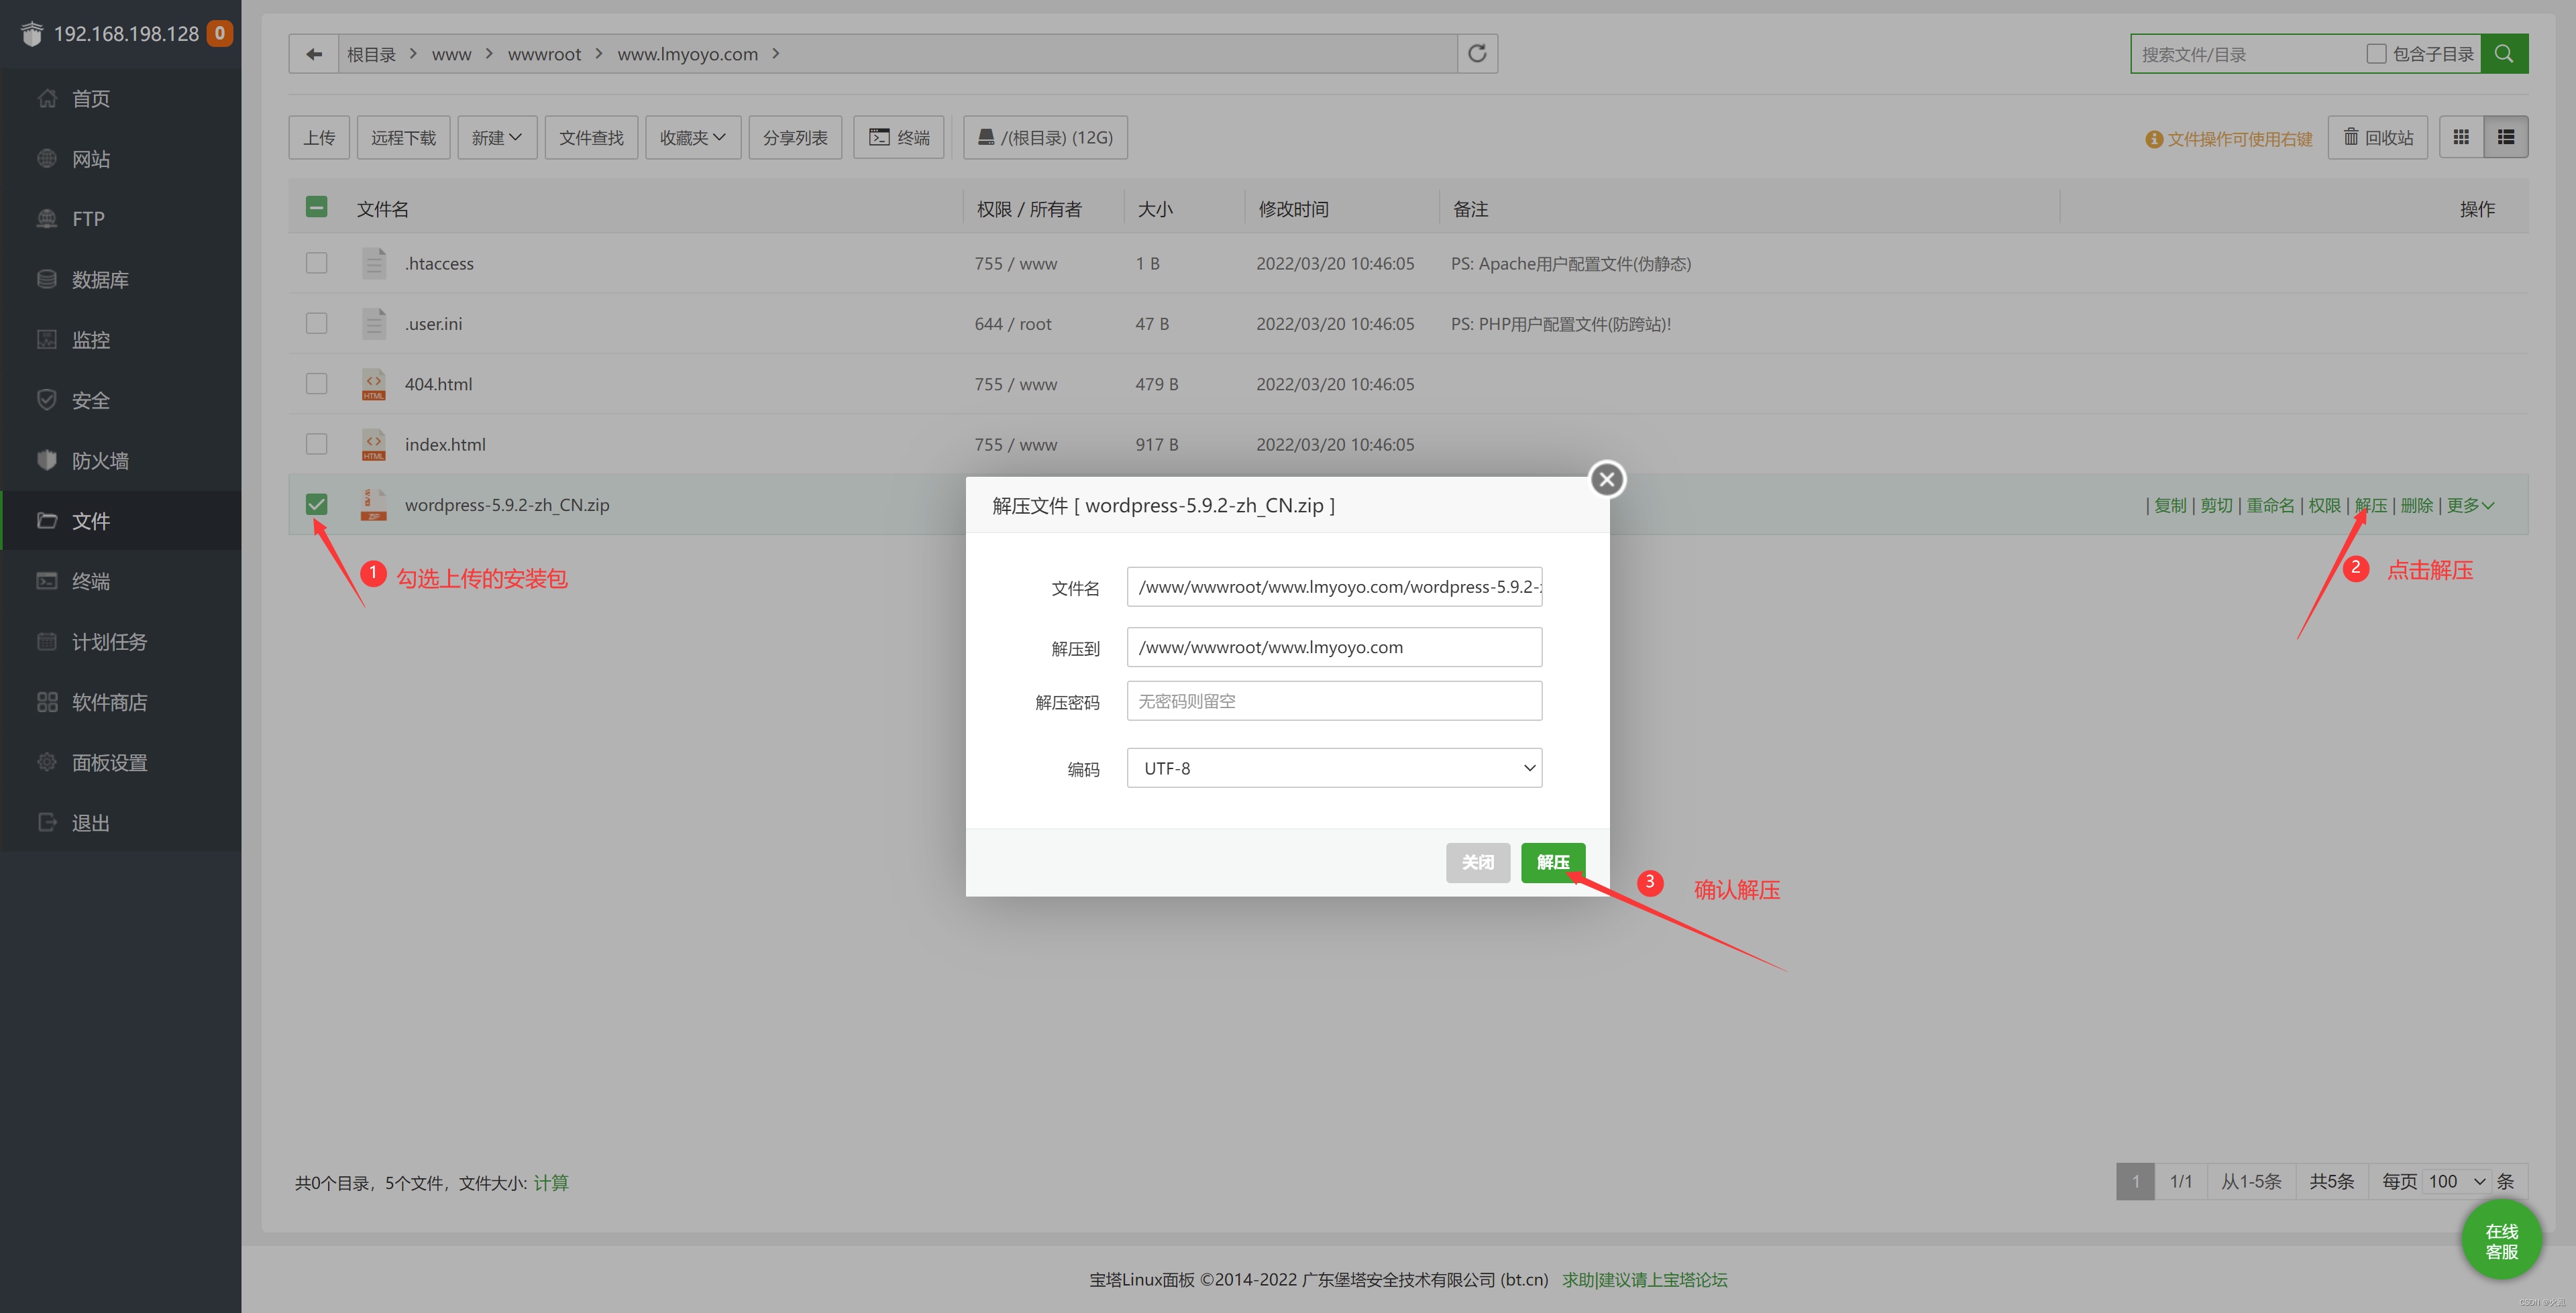Click the 关闭 button in dialog
The width and height of the screenshot is (2576, 1313).
point(1478,862)
